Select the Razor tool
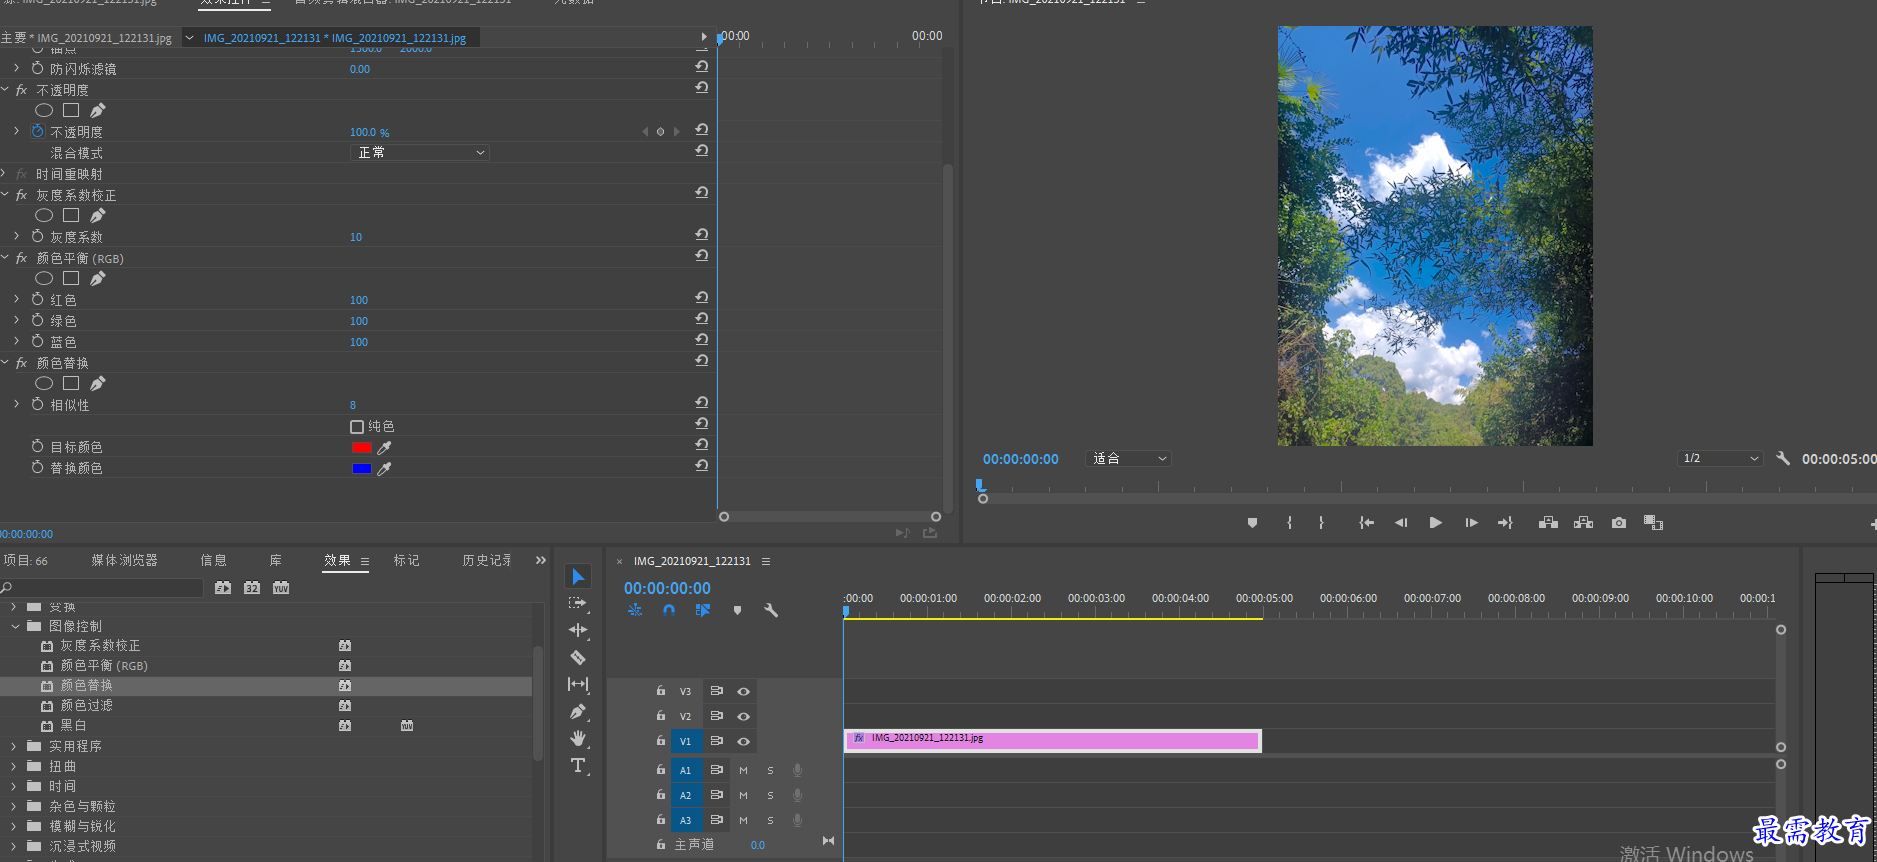The image size is (1877, 862). coord(578,657)
